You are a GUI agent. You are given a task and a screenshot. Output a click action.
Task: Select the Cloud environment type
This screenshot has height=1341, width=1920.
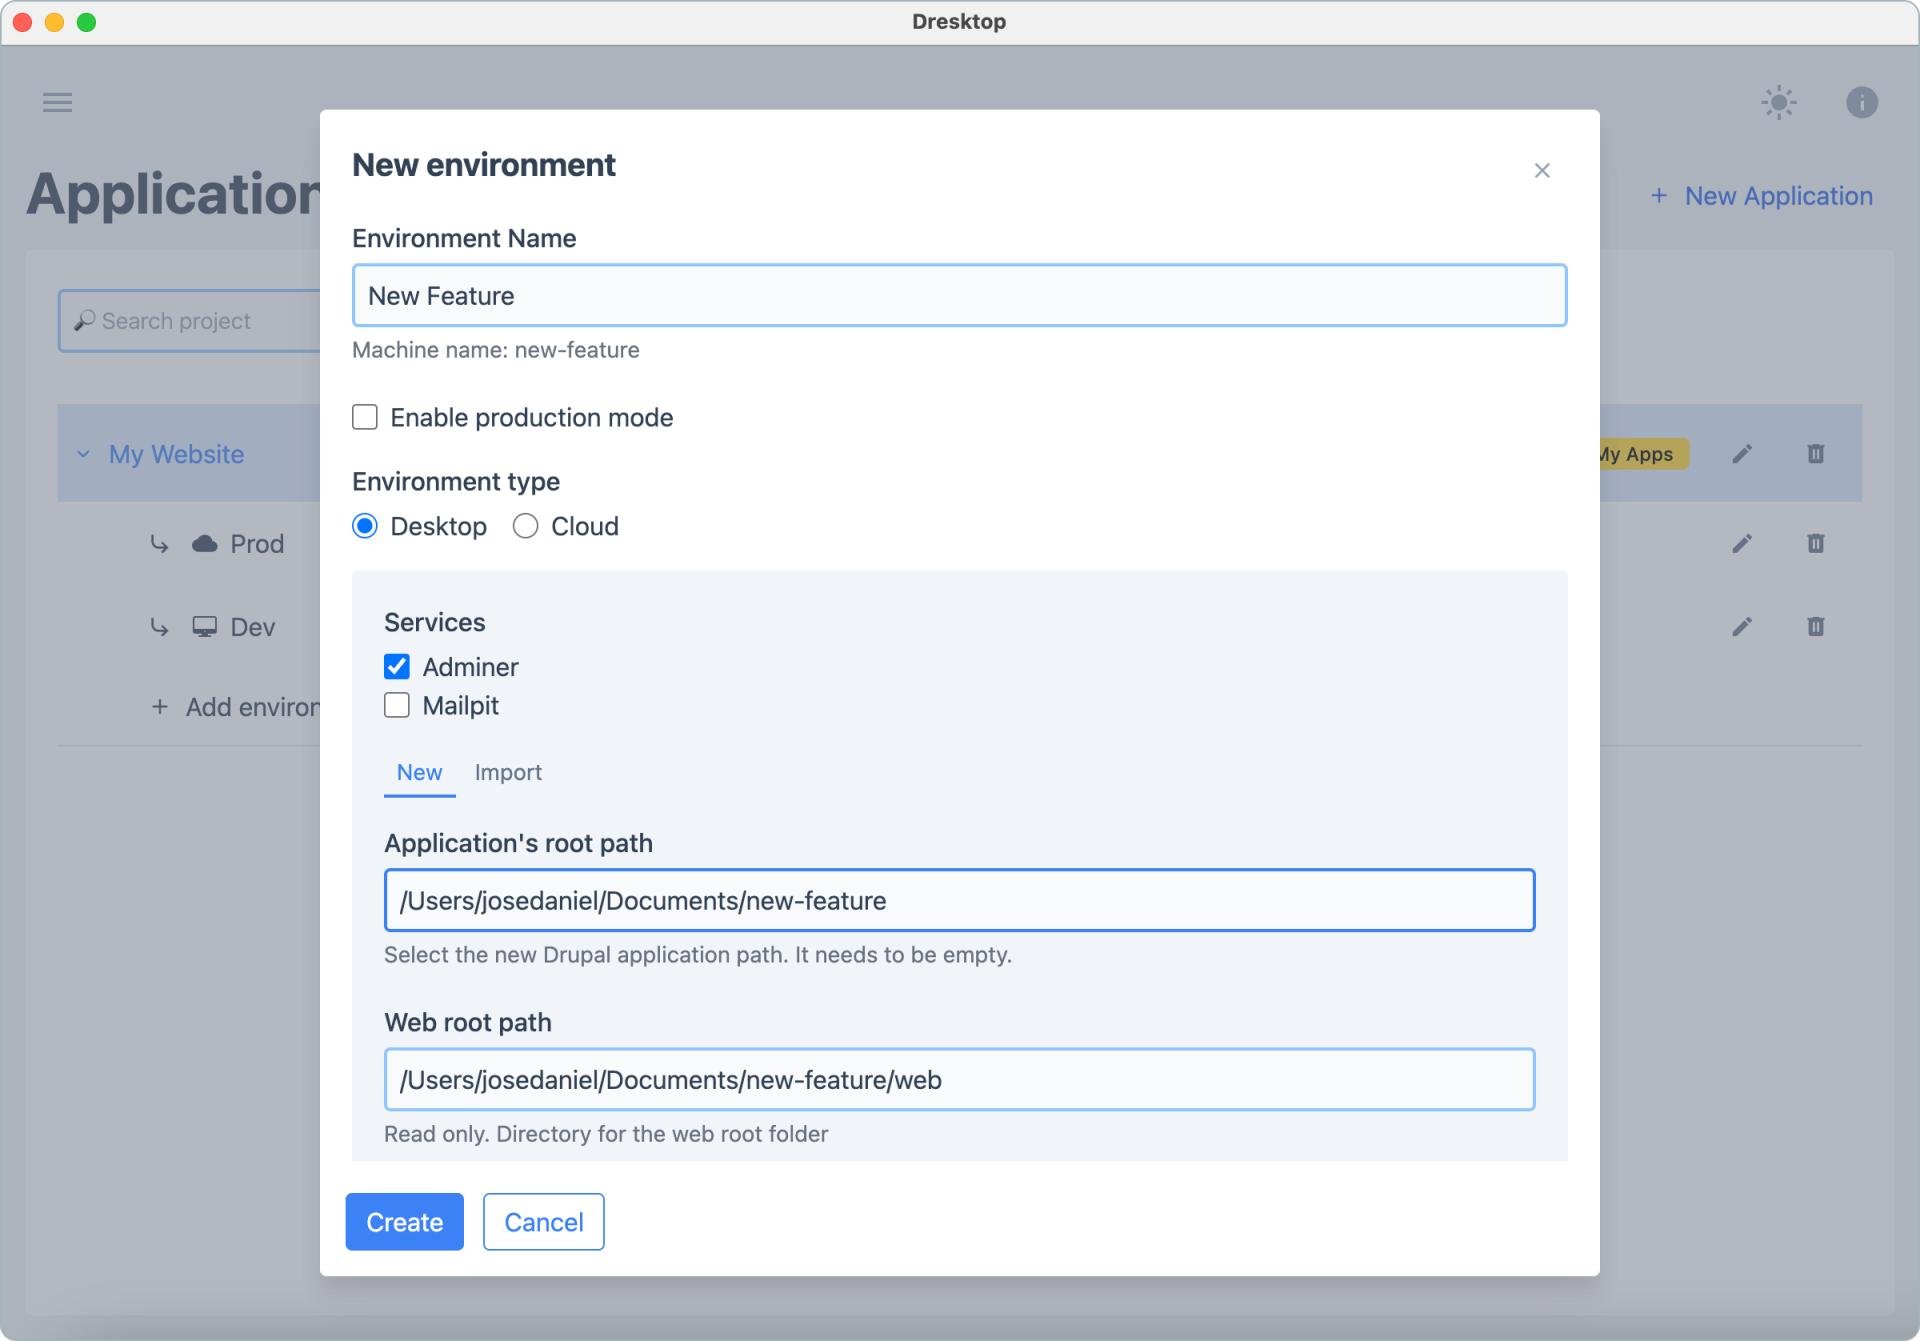(x=525, y=526)
